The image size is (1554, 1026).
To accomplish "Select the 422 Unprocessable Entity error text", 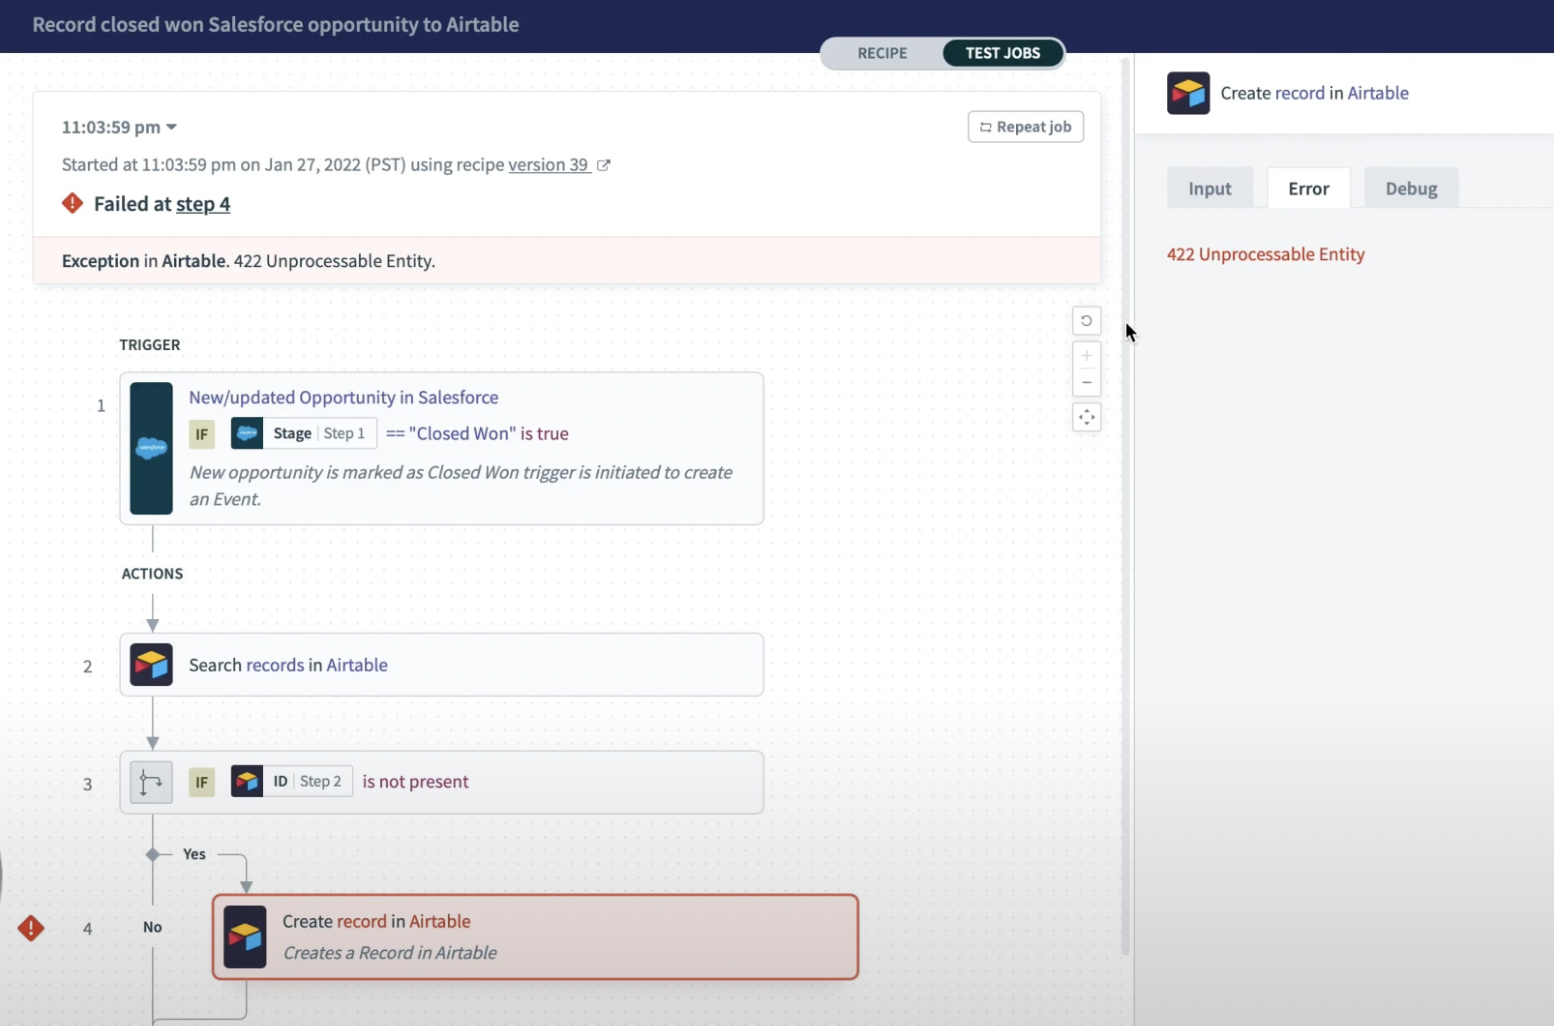I will [x=1265, y=254].
